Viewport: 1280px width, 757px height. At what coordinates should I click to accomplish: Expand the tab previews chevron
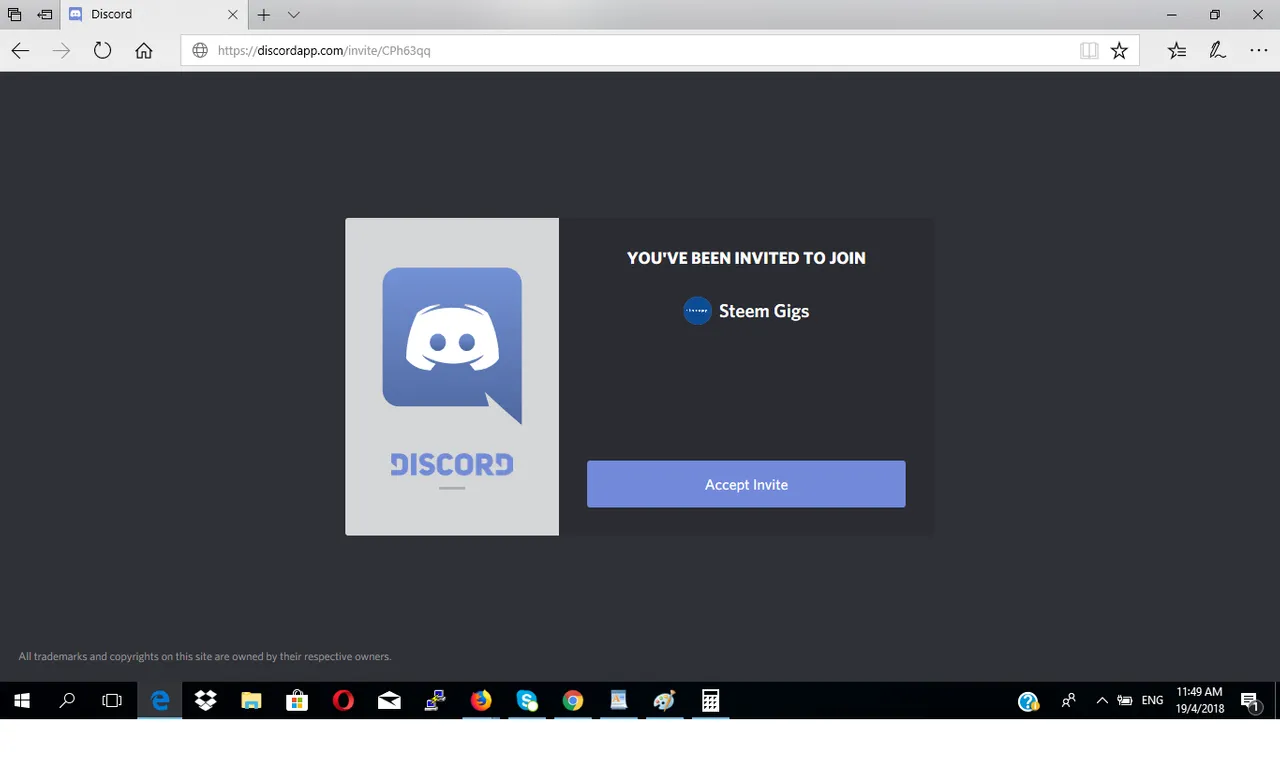pos(293,15)
